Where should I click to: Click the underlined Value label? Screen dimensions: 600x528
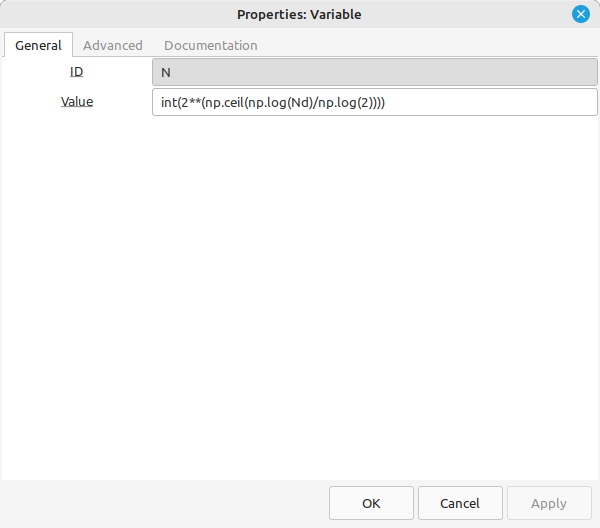(x=77, y=102)
